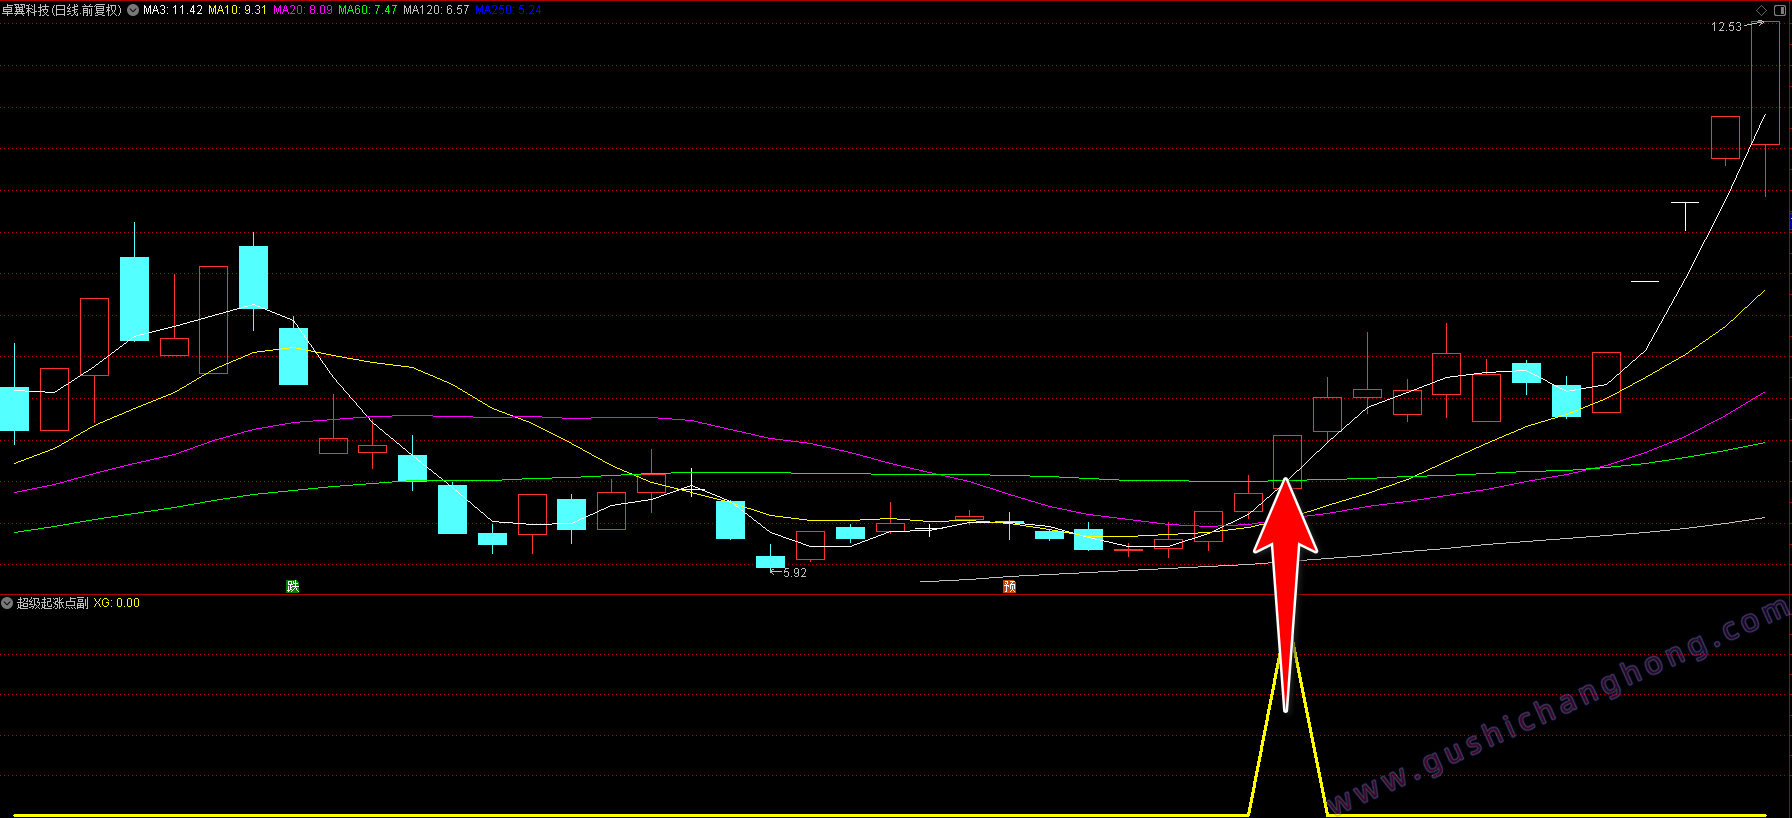Select the MA60: 7.47 indicator label
This screenshot has height=818, width=1792.
pyautogui.click(x=367, y=10)
